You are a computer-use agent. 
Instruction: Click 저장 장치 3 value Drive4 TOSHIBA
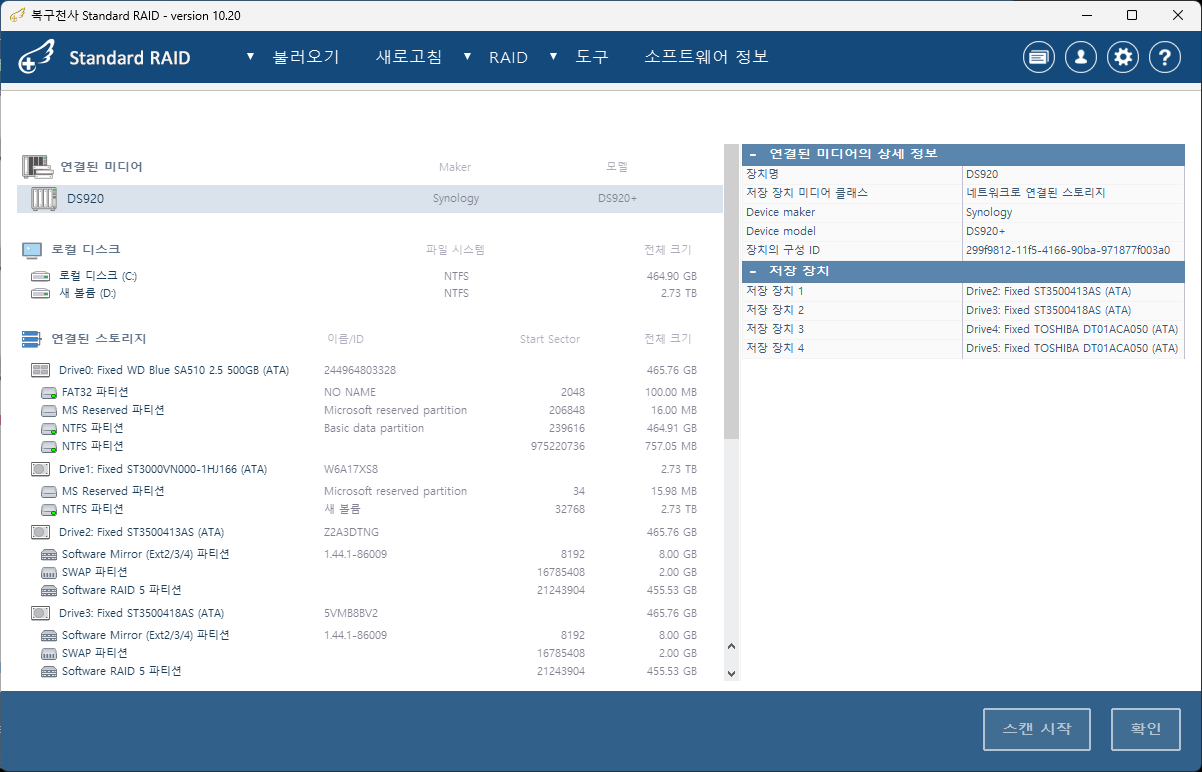[x=1072, y=329]
